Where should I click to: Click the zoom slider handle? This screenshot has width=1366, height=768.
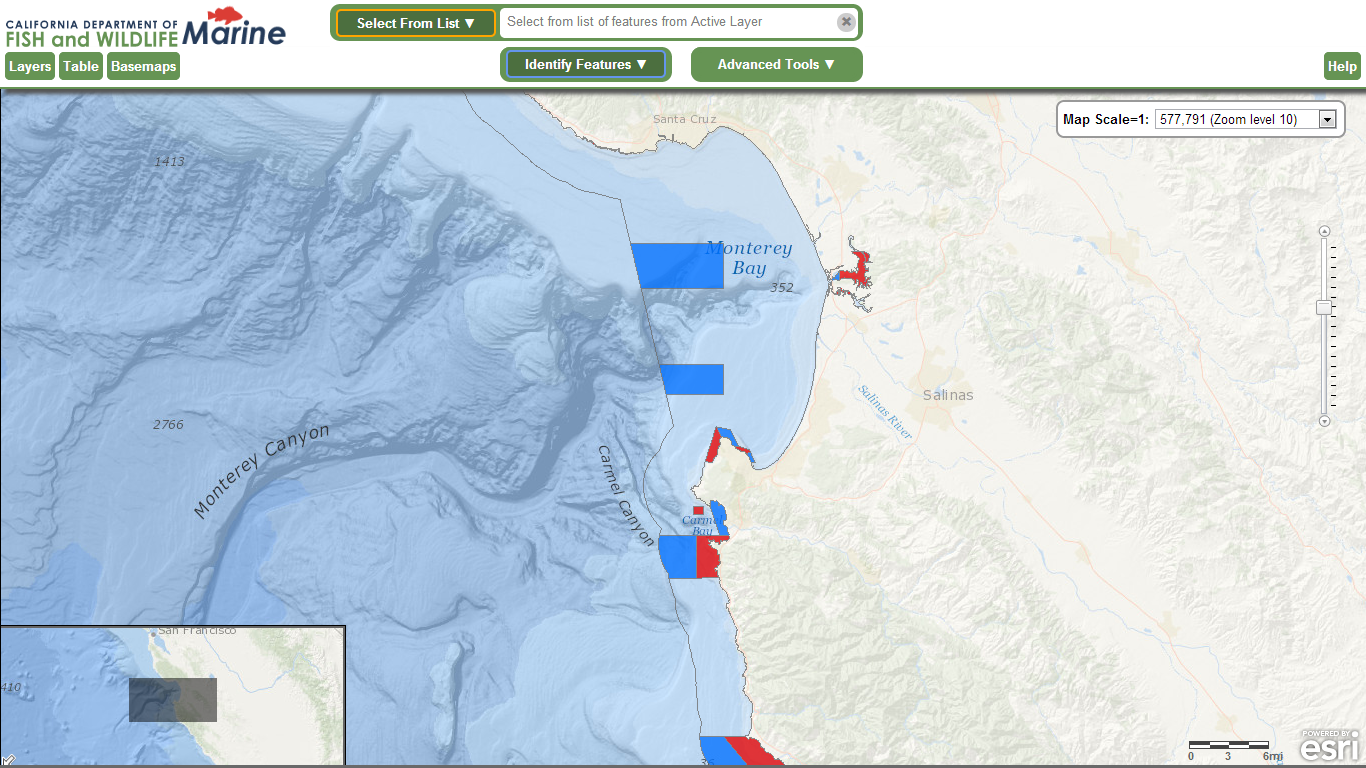pyautogui.click(x=1325, y=307)
